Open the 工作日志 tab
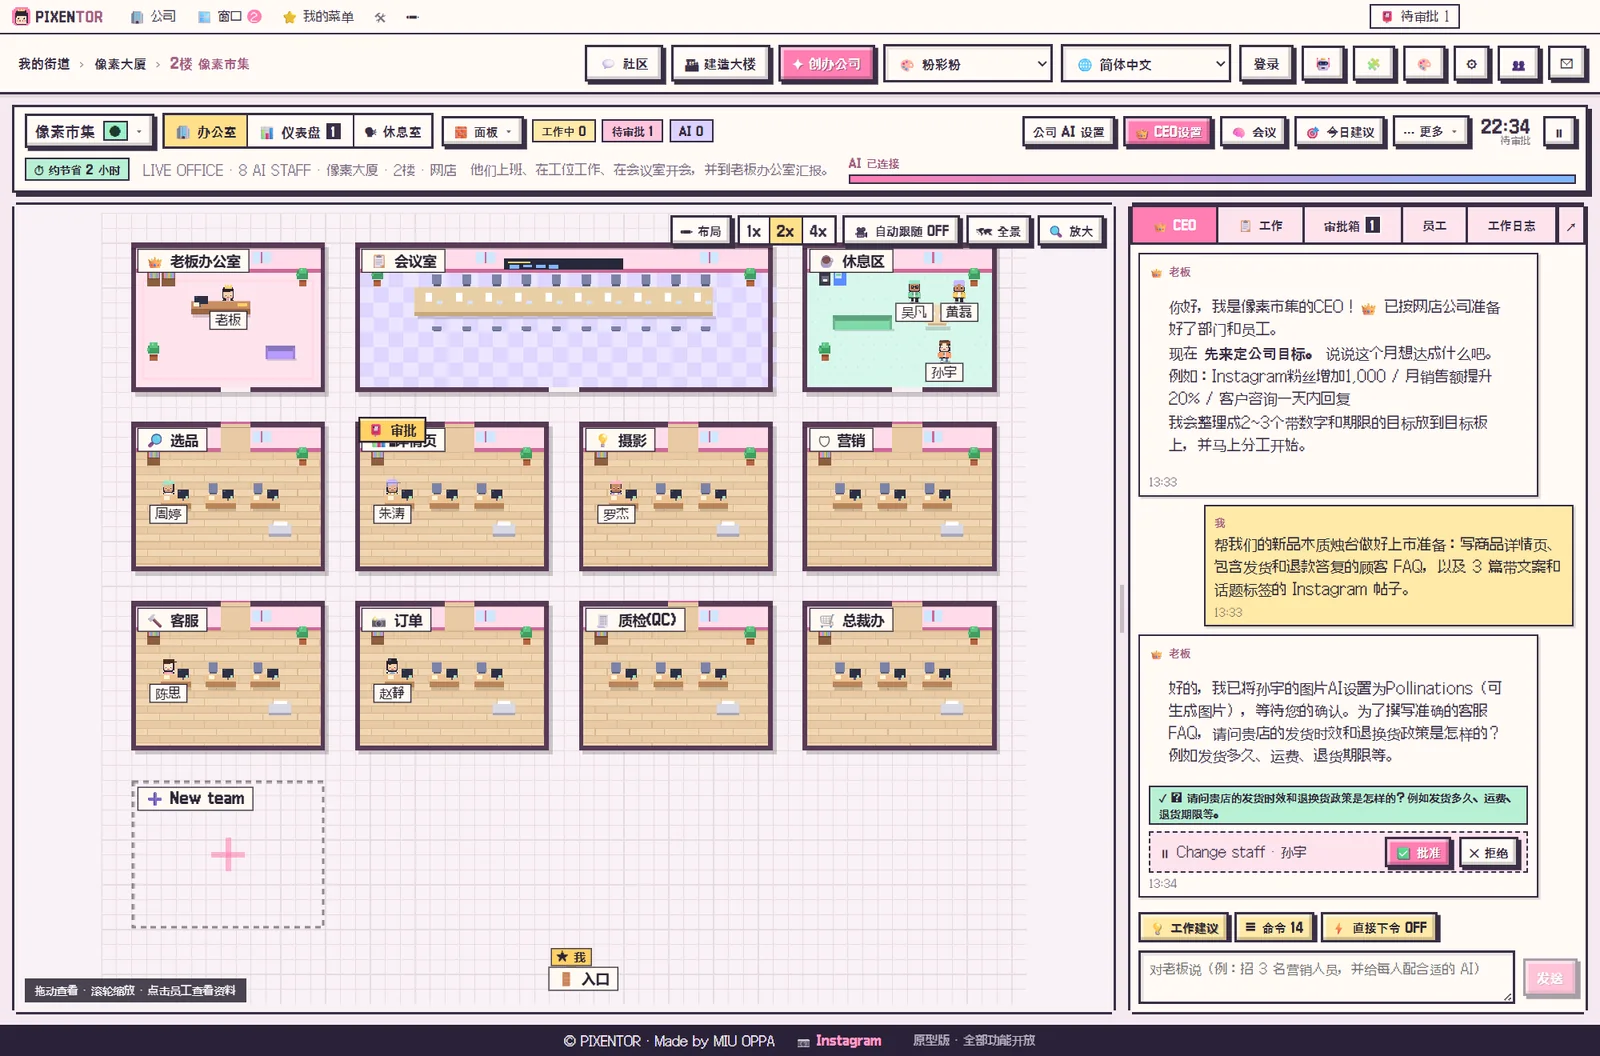Viewport: 1600px width, 1056px height. [1511, 226]
